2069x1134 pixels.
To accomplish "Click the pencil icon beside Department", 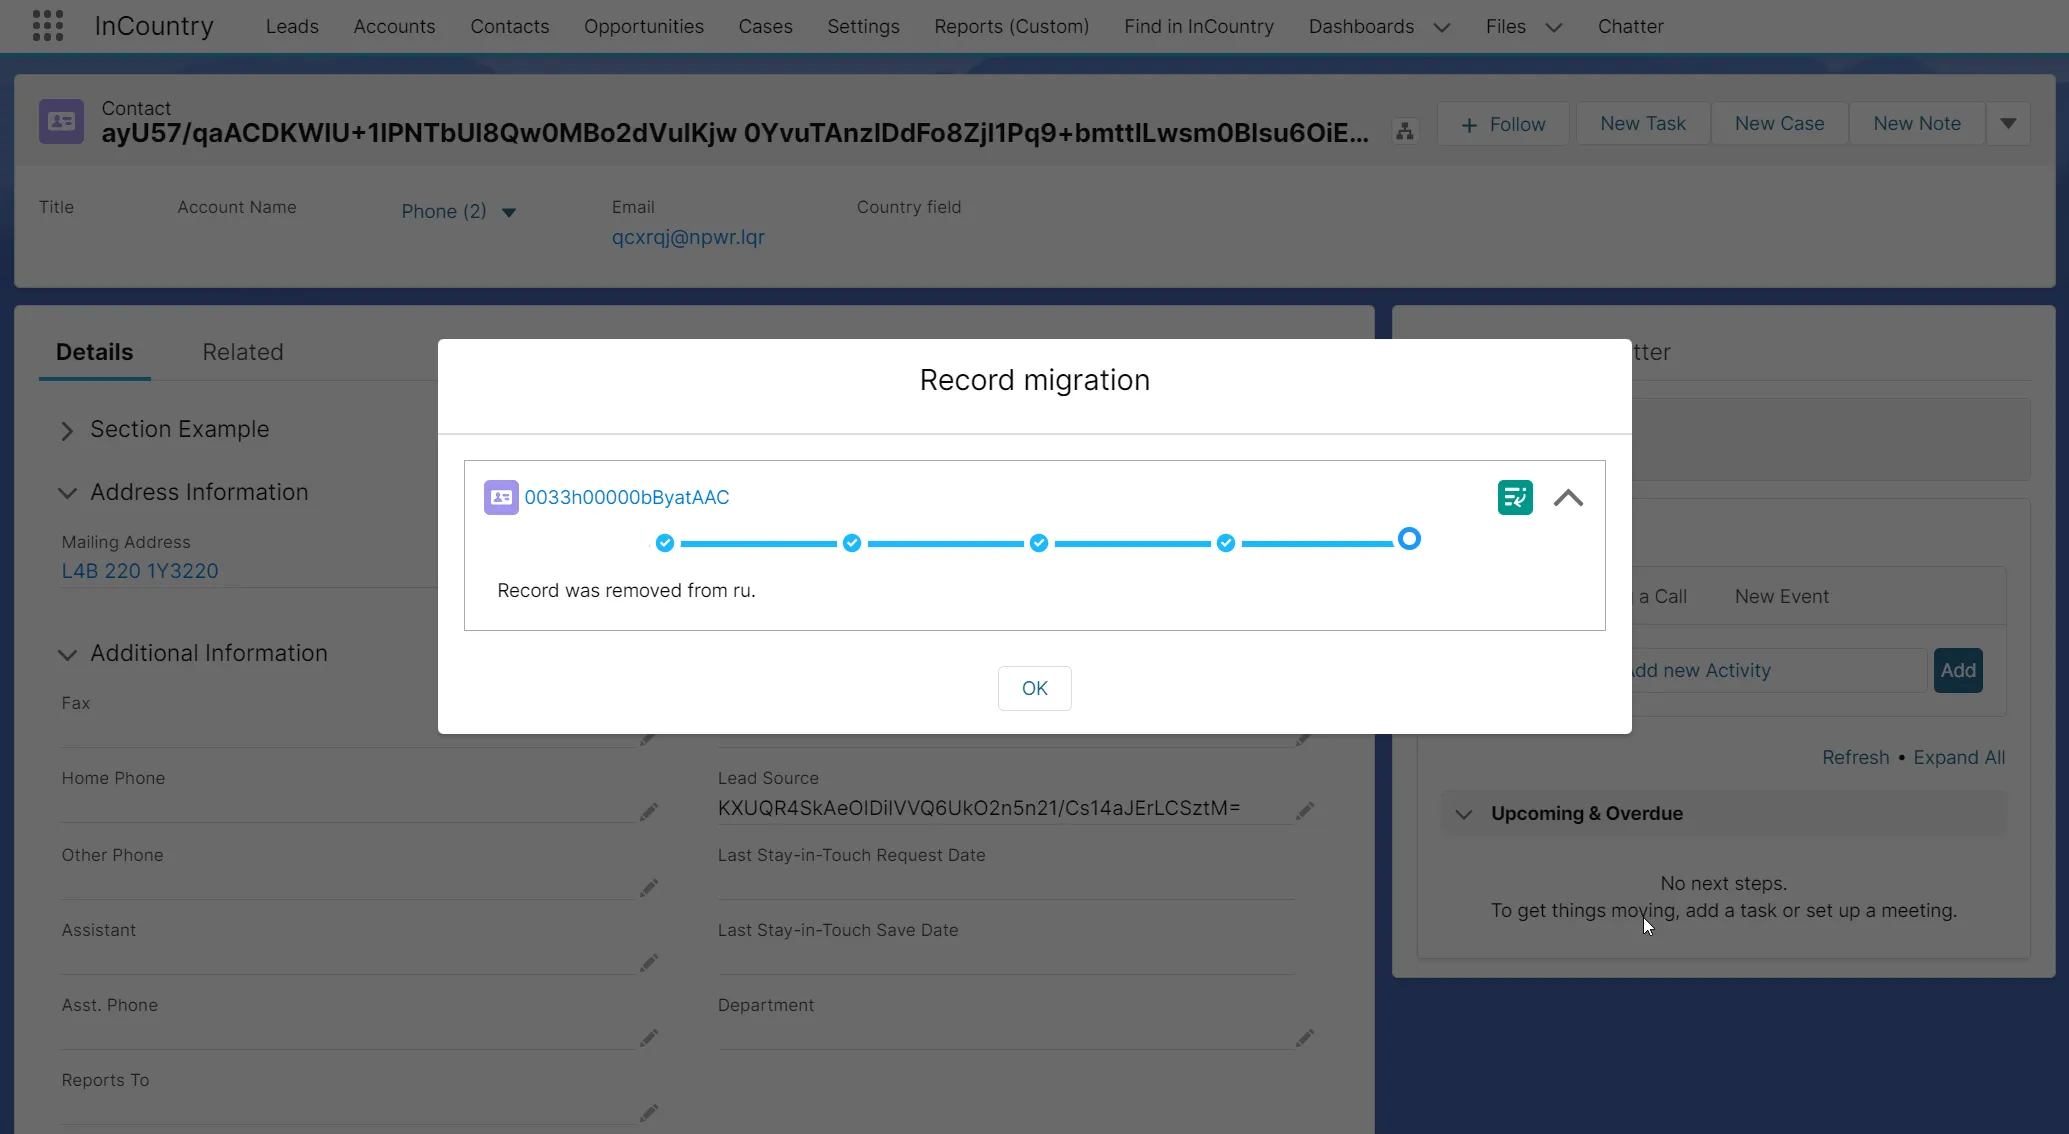I will 1305,1038.
